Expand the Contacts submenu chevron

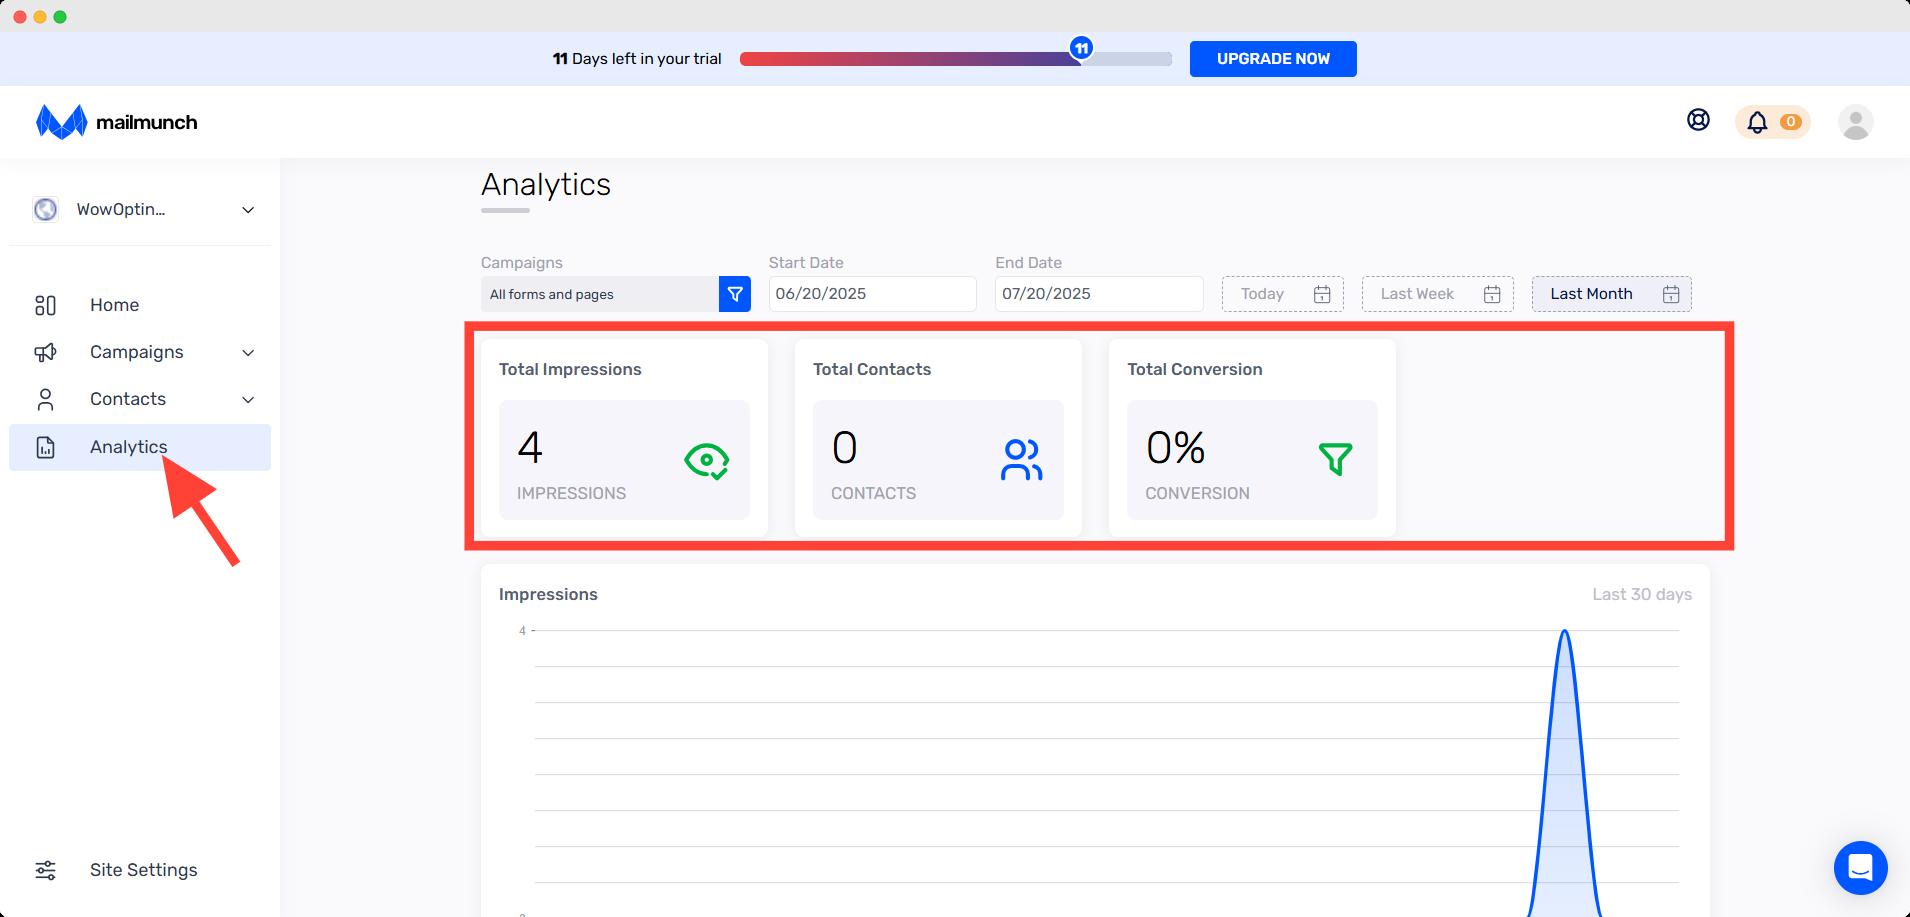pos(248,400)
